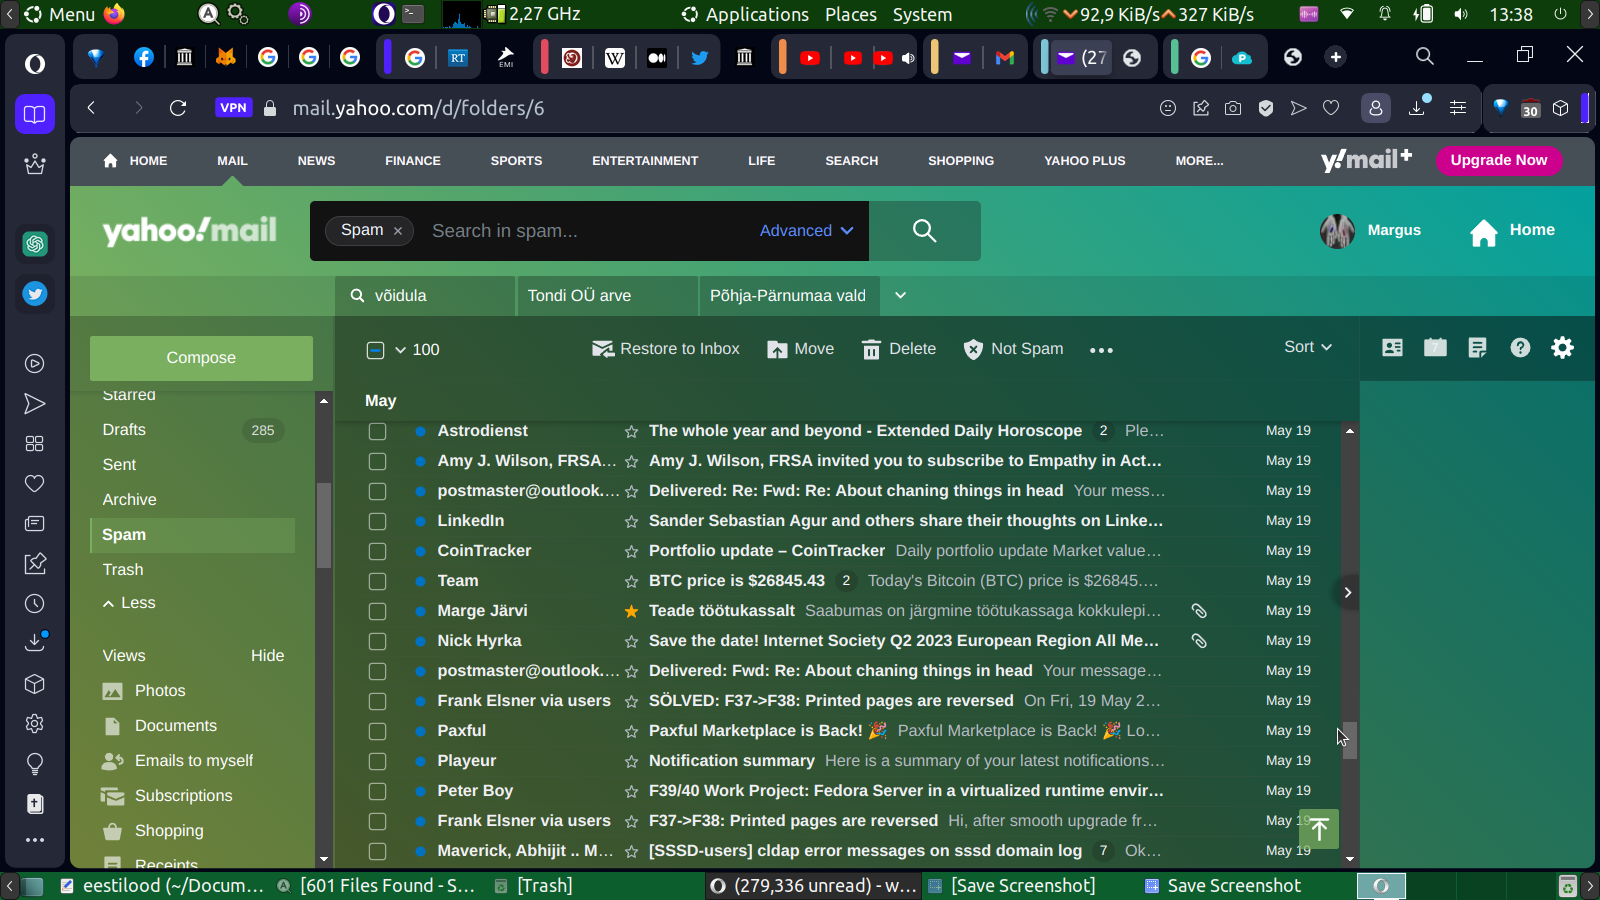Switch to the Tondi OÜ arve tab
The width and height of the screenshot is (1600, 900).
point(607,296)
